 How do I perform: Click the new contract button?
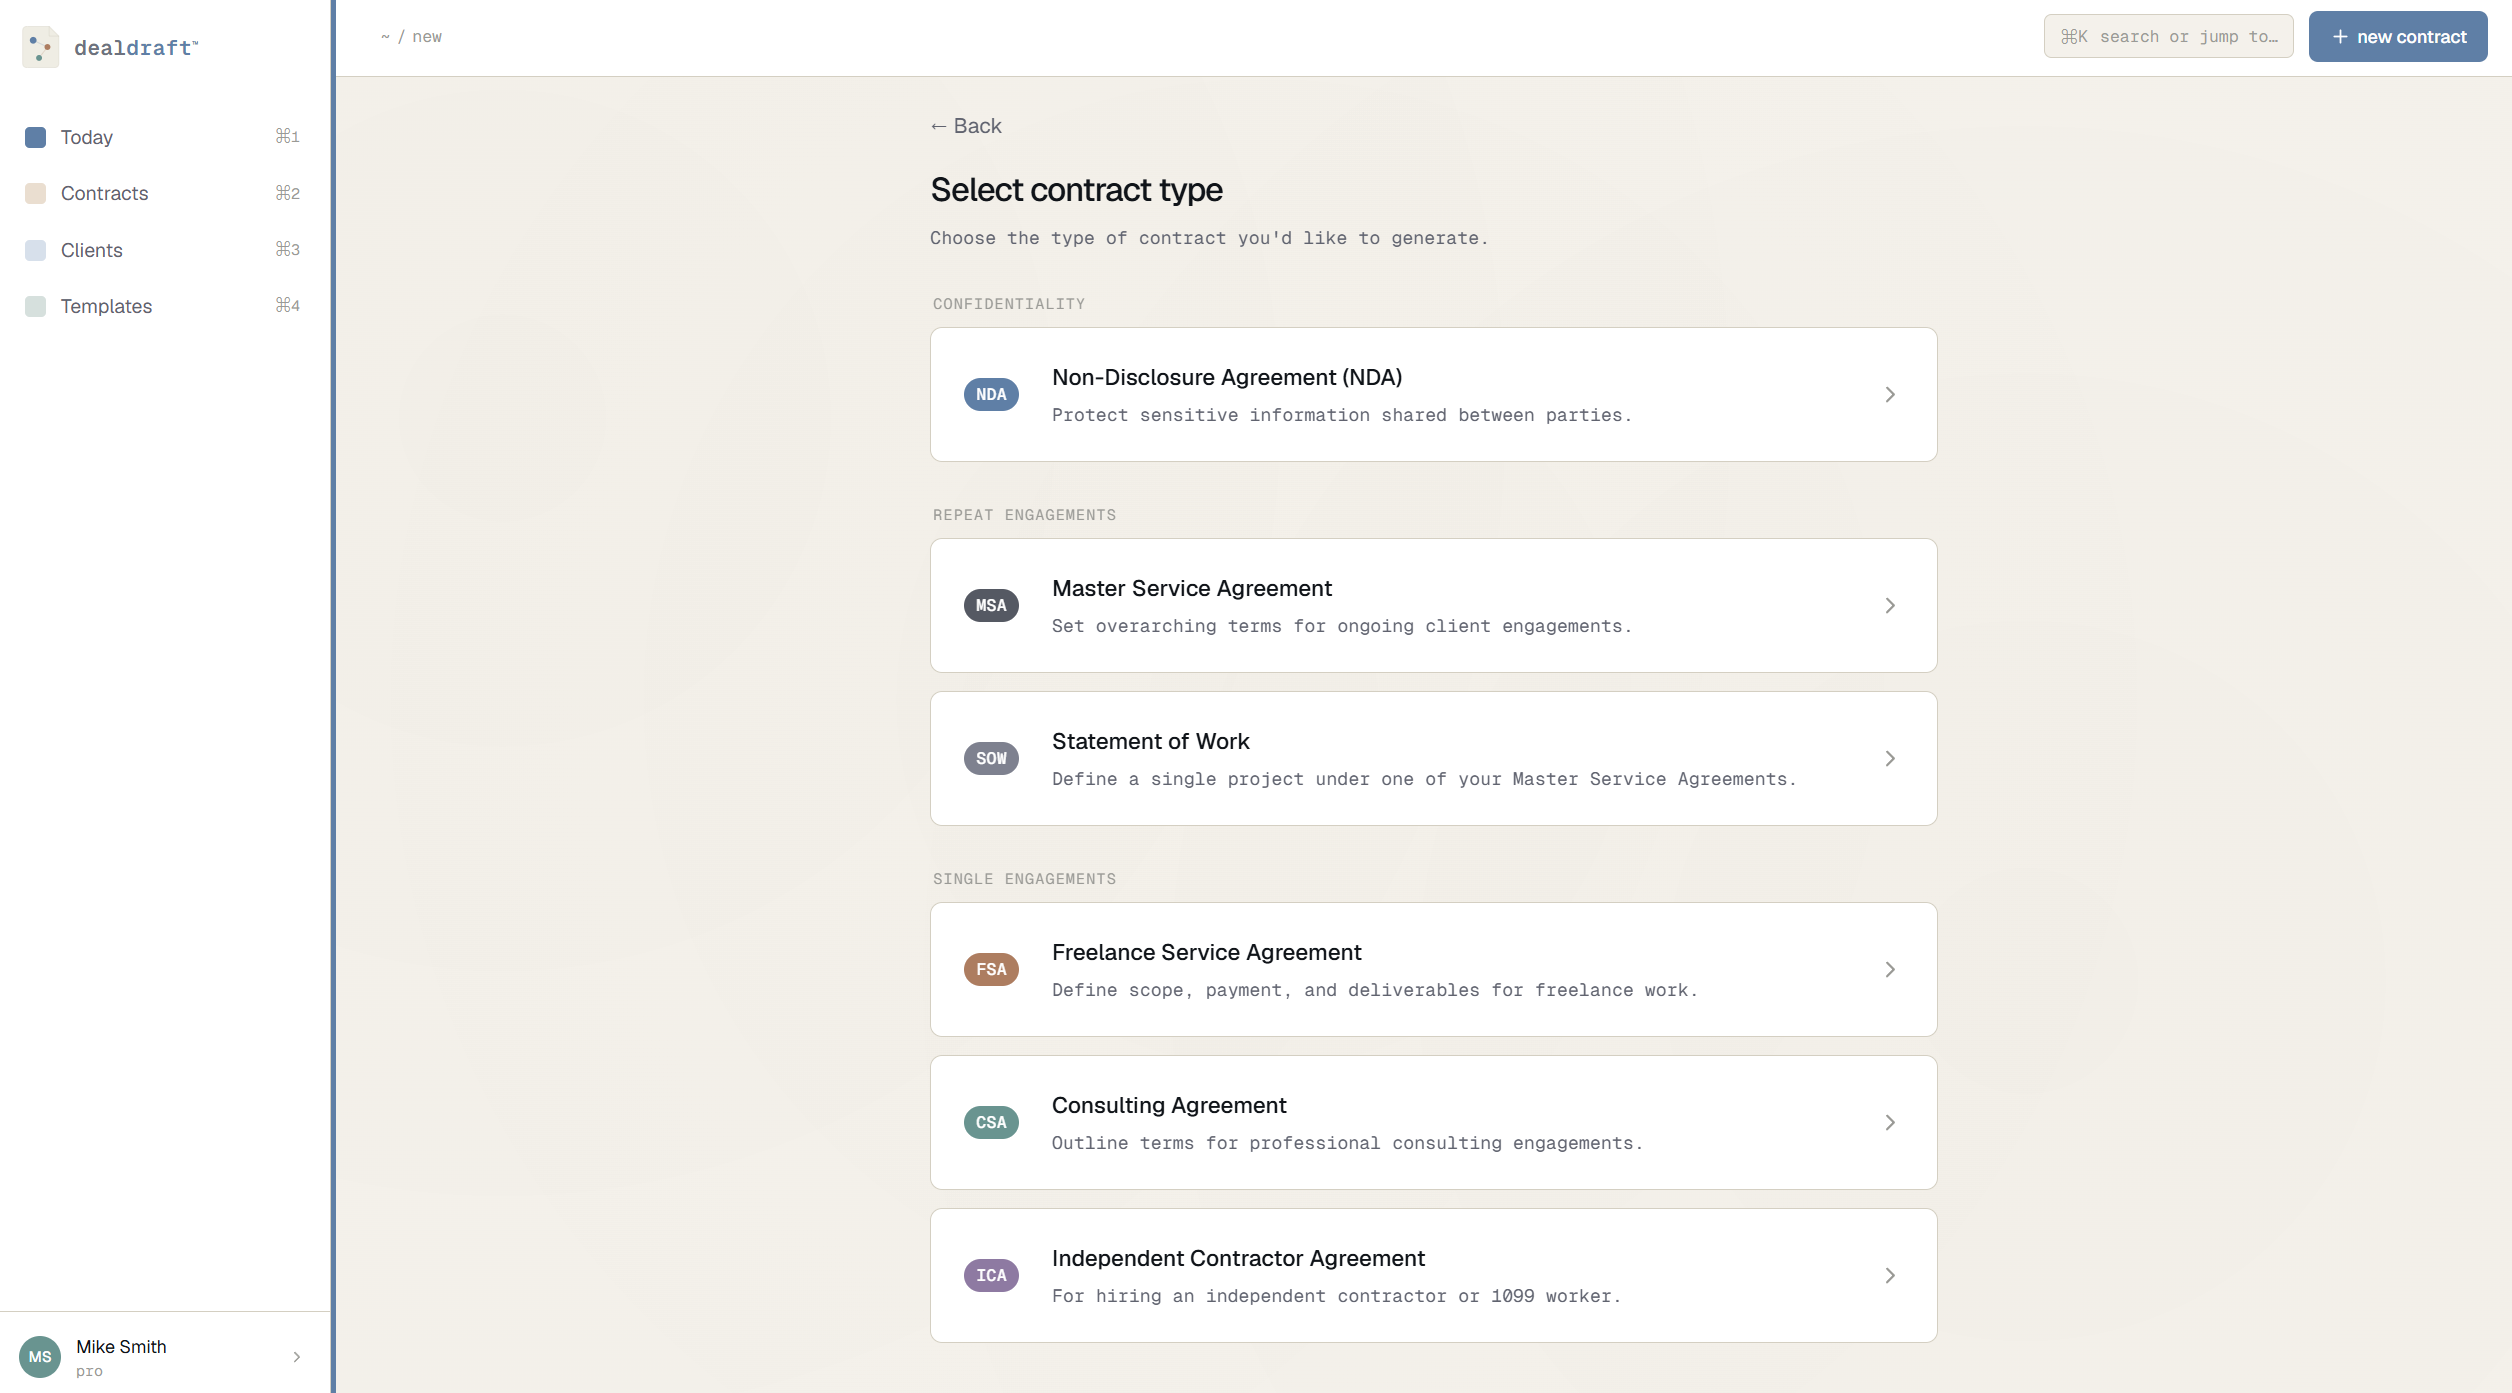2397,37
